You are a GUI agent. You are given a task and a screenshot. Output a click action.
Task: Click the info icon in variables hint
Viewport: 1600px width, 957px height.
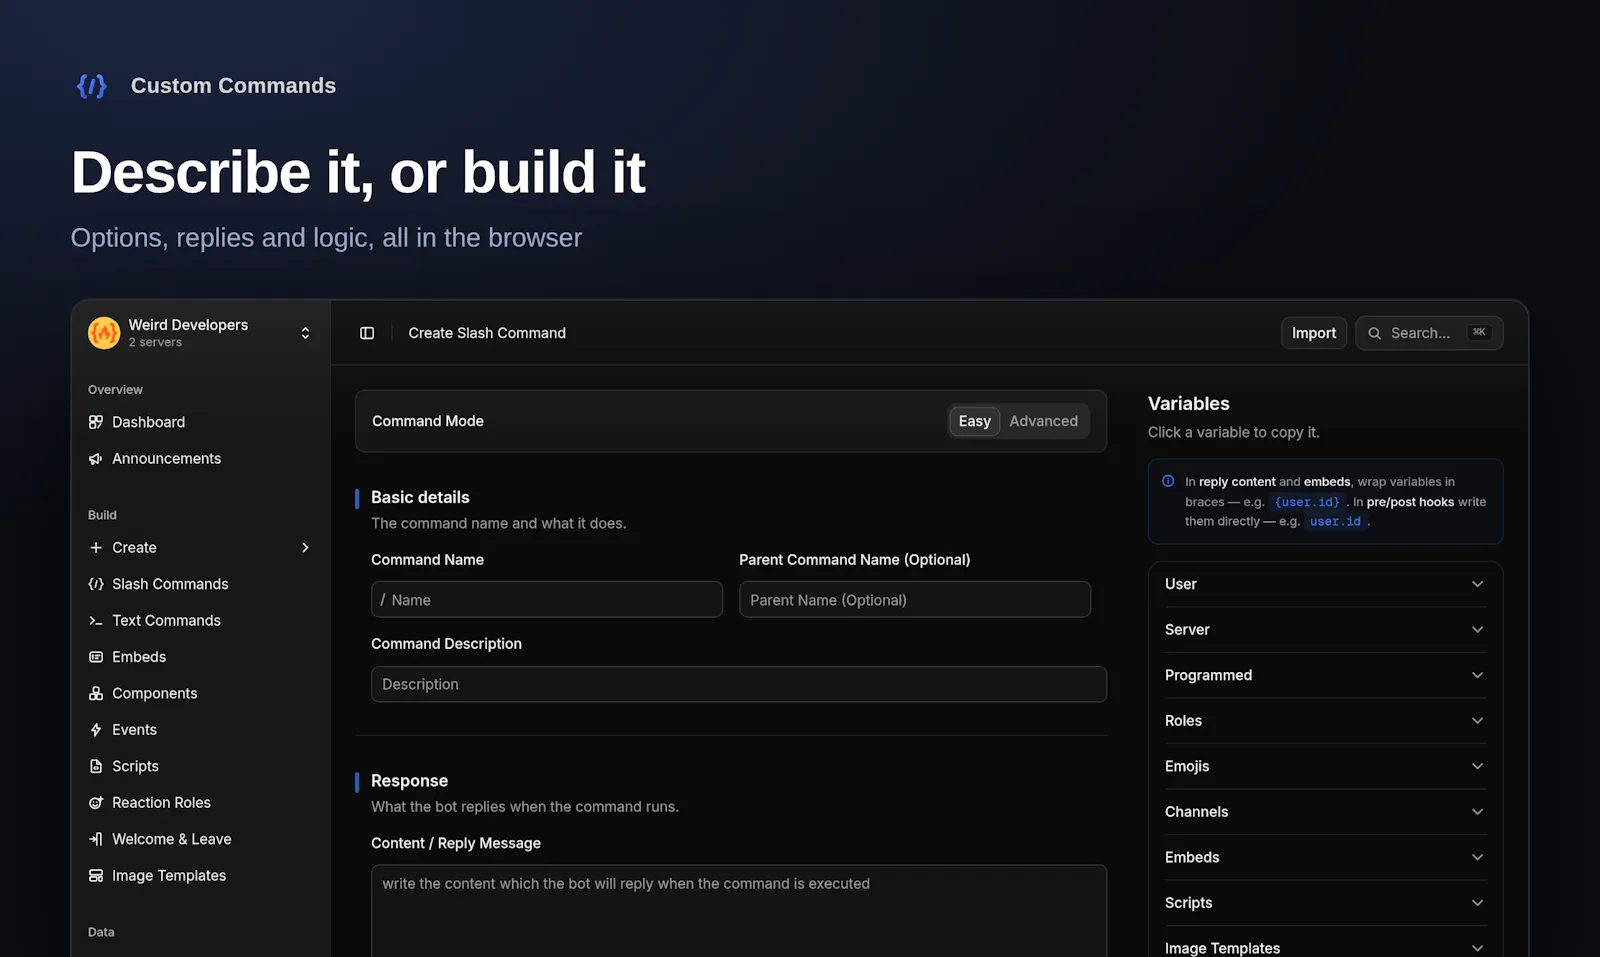point(1168,481)
